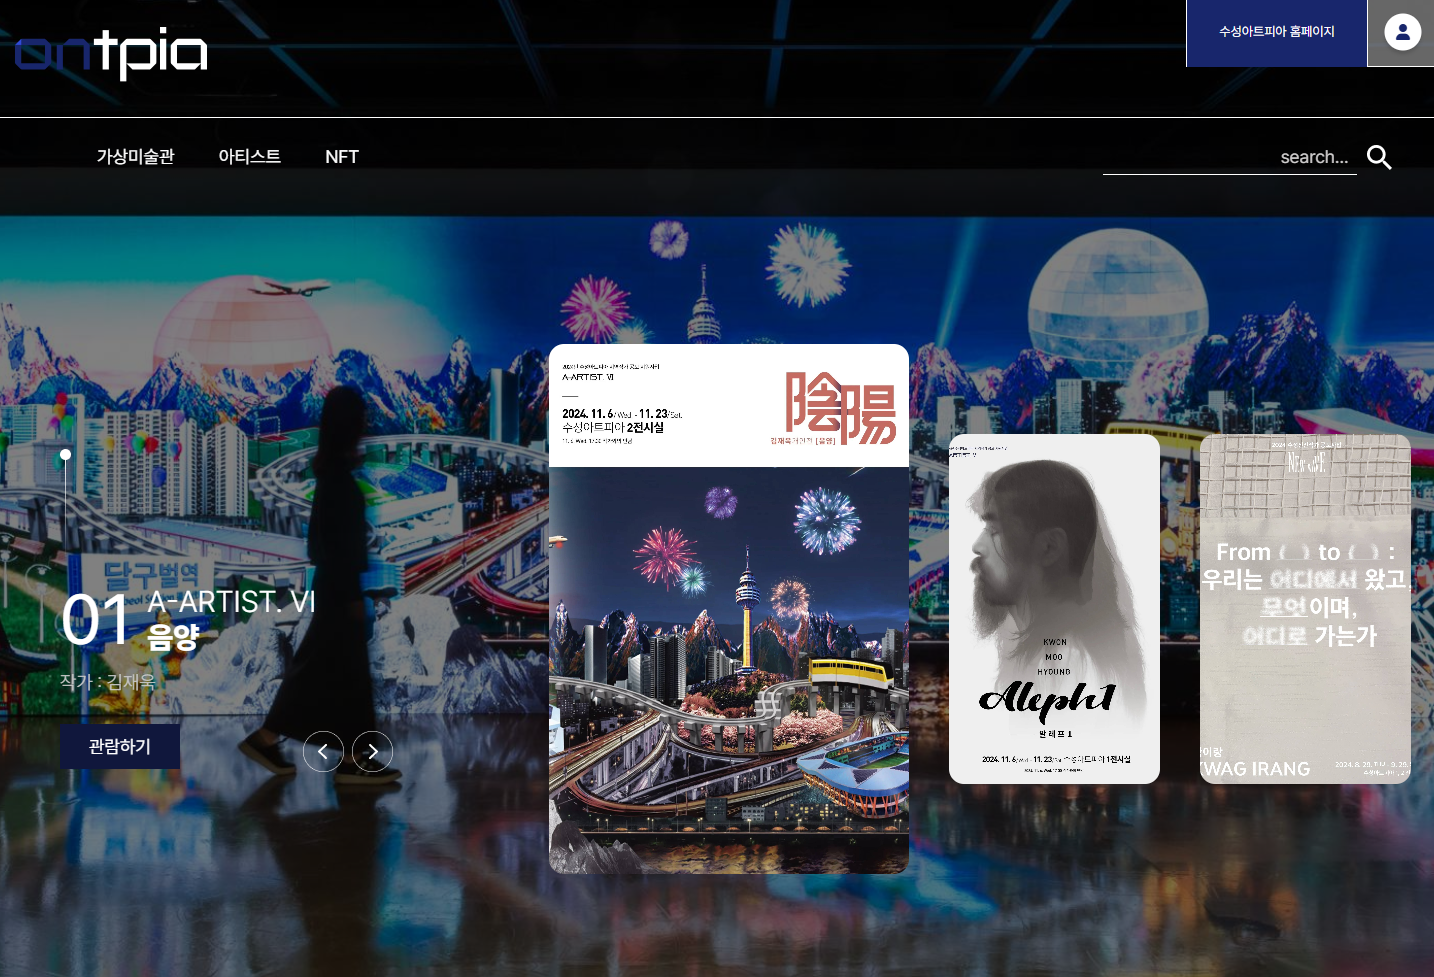1434x977 pixels.
Task: Open the user profile icon
Action: click(x=1402, y=33)
